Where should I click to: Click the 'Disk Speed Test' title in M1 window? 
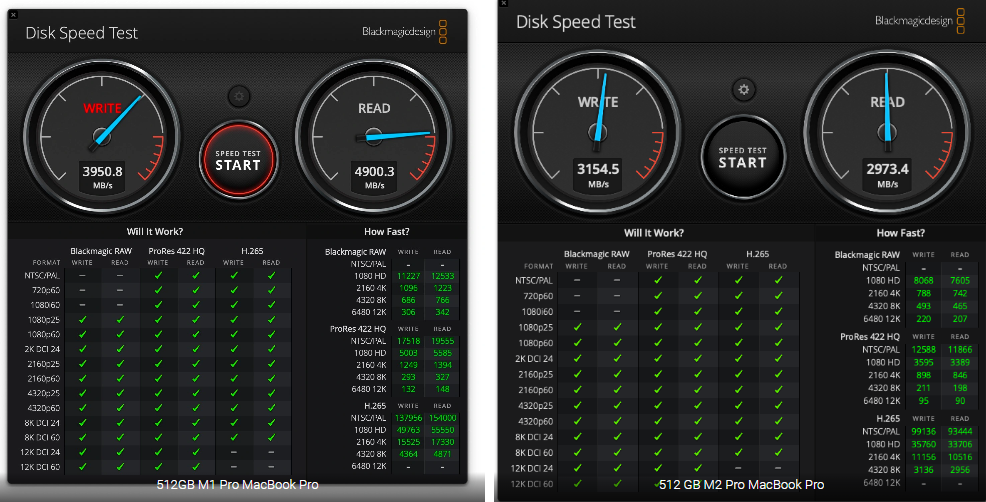pos(81,33)
